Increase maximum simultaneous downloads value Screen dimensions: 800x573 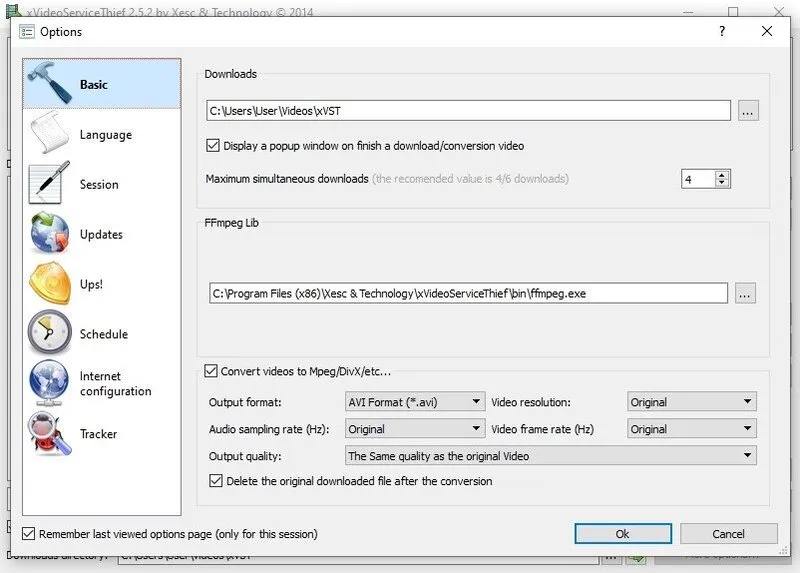tap(721, 175)
